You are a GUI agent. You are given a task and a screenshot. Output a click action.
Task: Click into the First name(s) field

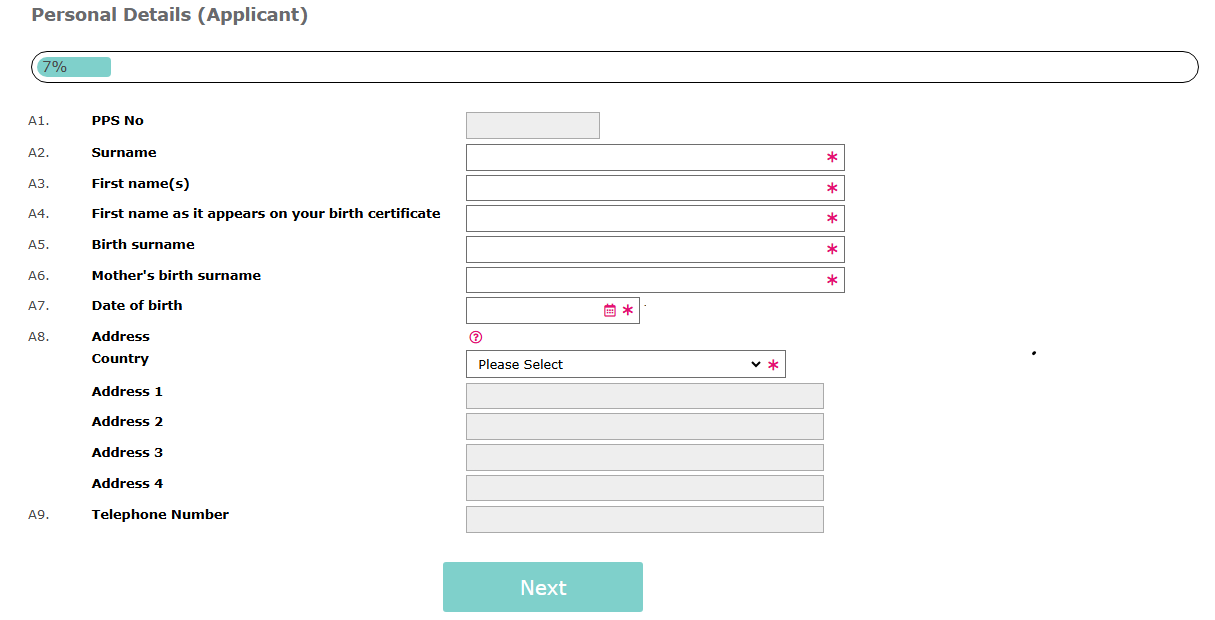tap(645, 188)
